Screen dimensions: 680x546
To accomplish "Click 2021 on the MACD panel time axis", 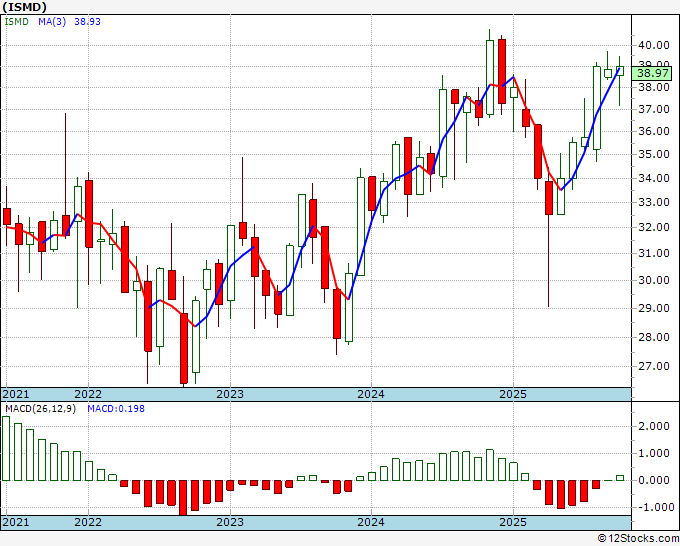I will point(16,522).
